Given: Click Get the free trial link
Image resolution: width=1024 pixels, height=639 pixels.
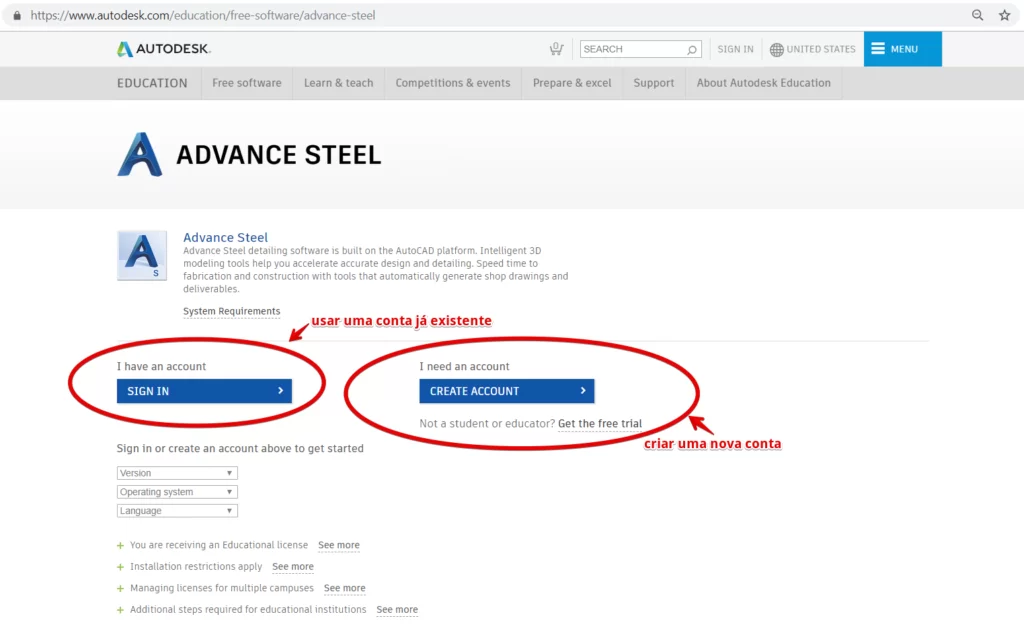Looking at the screenshot, I should [600, 424].
